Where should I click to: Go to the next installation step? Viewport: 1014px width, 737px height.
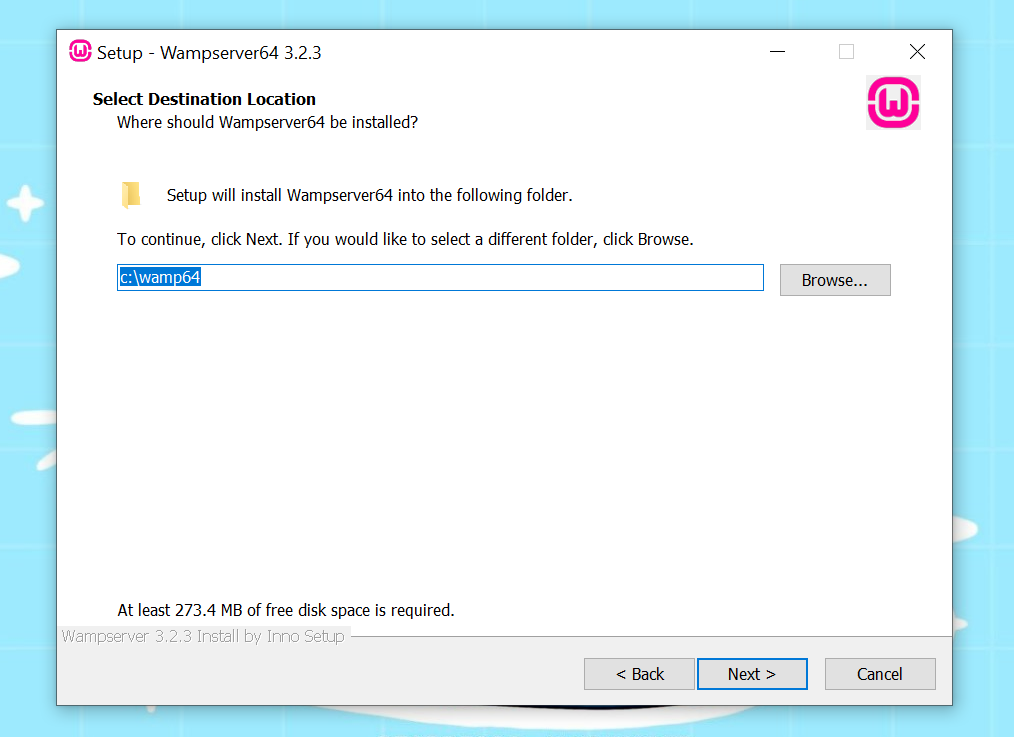click(752, 674)
